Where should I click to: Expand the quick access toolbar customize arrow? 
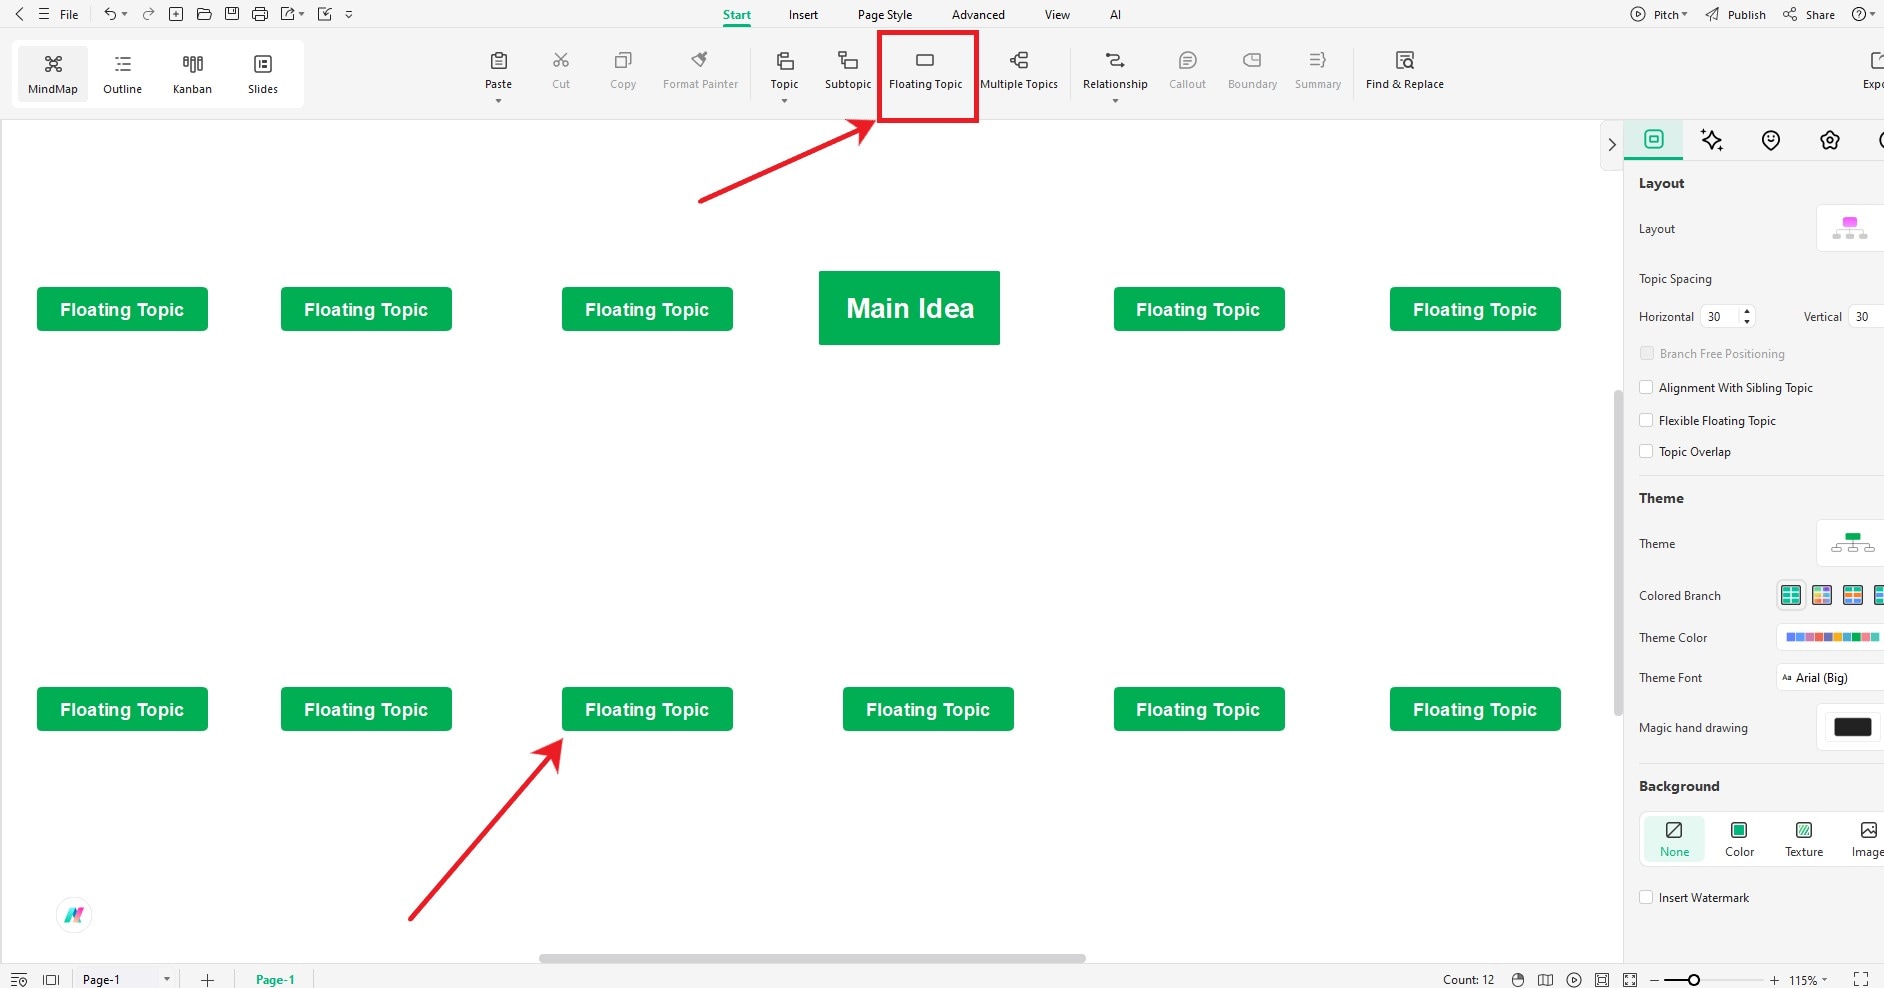coord(349,14)
